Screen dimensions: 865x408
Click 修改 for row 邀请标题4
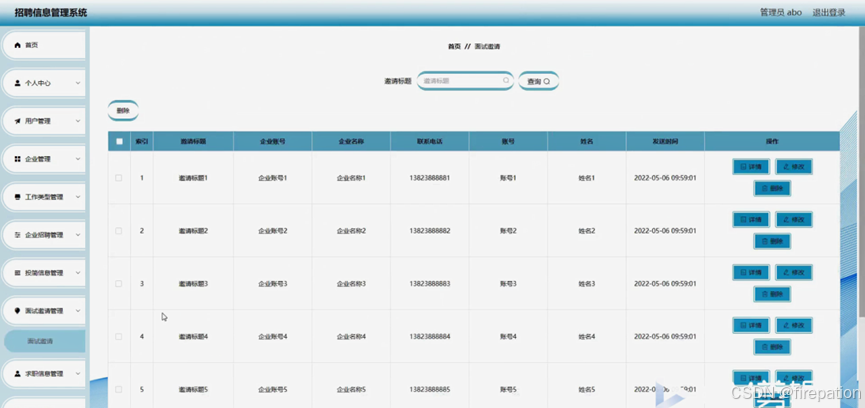pos(794,325)
